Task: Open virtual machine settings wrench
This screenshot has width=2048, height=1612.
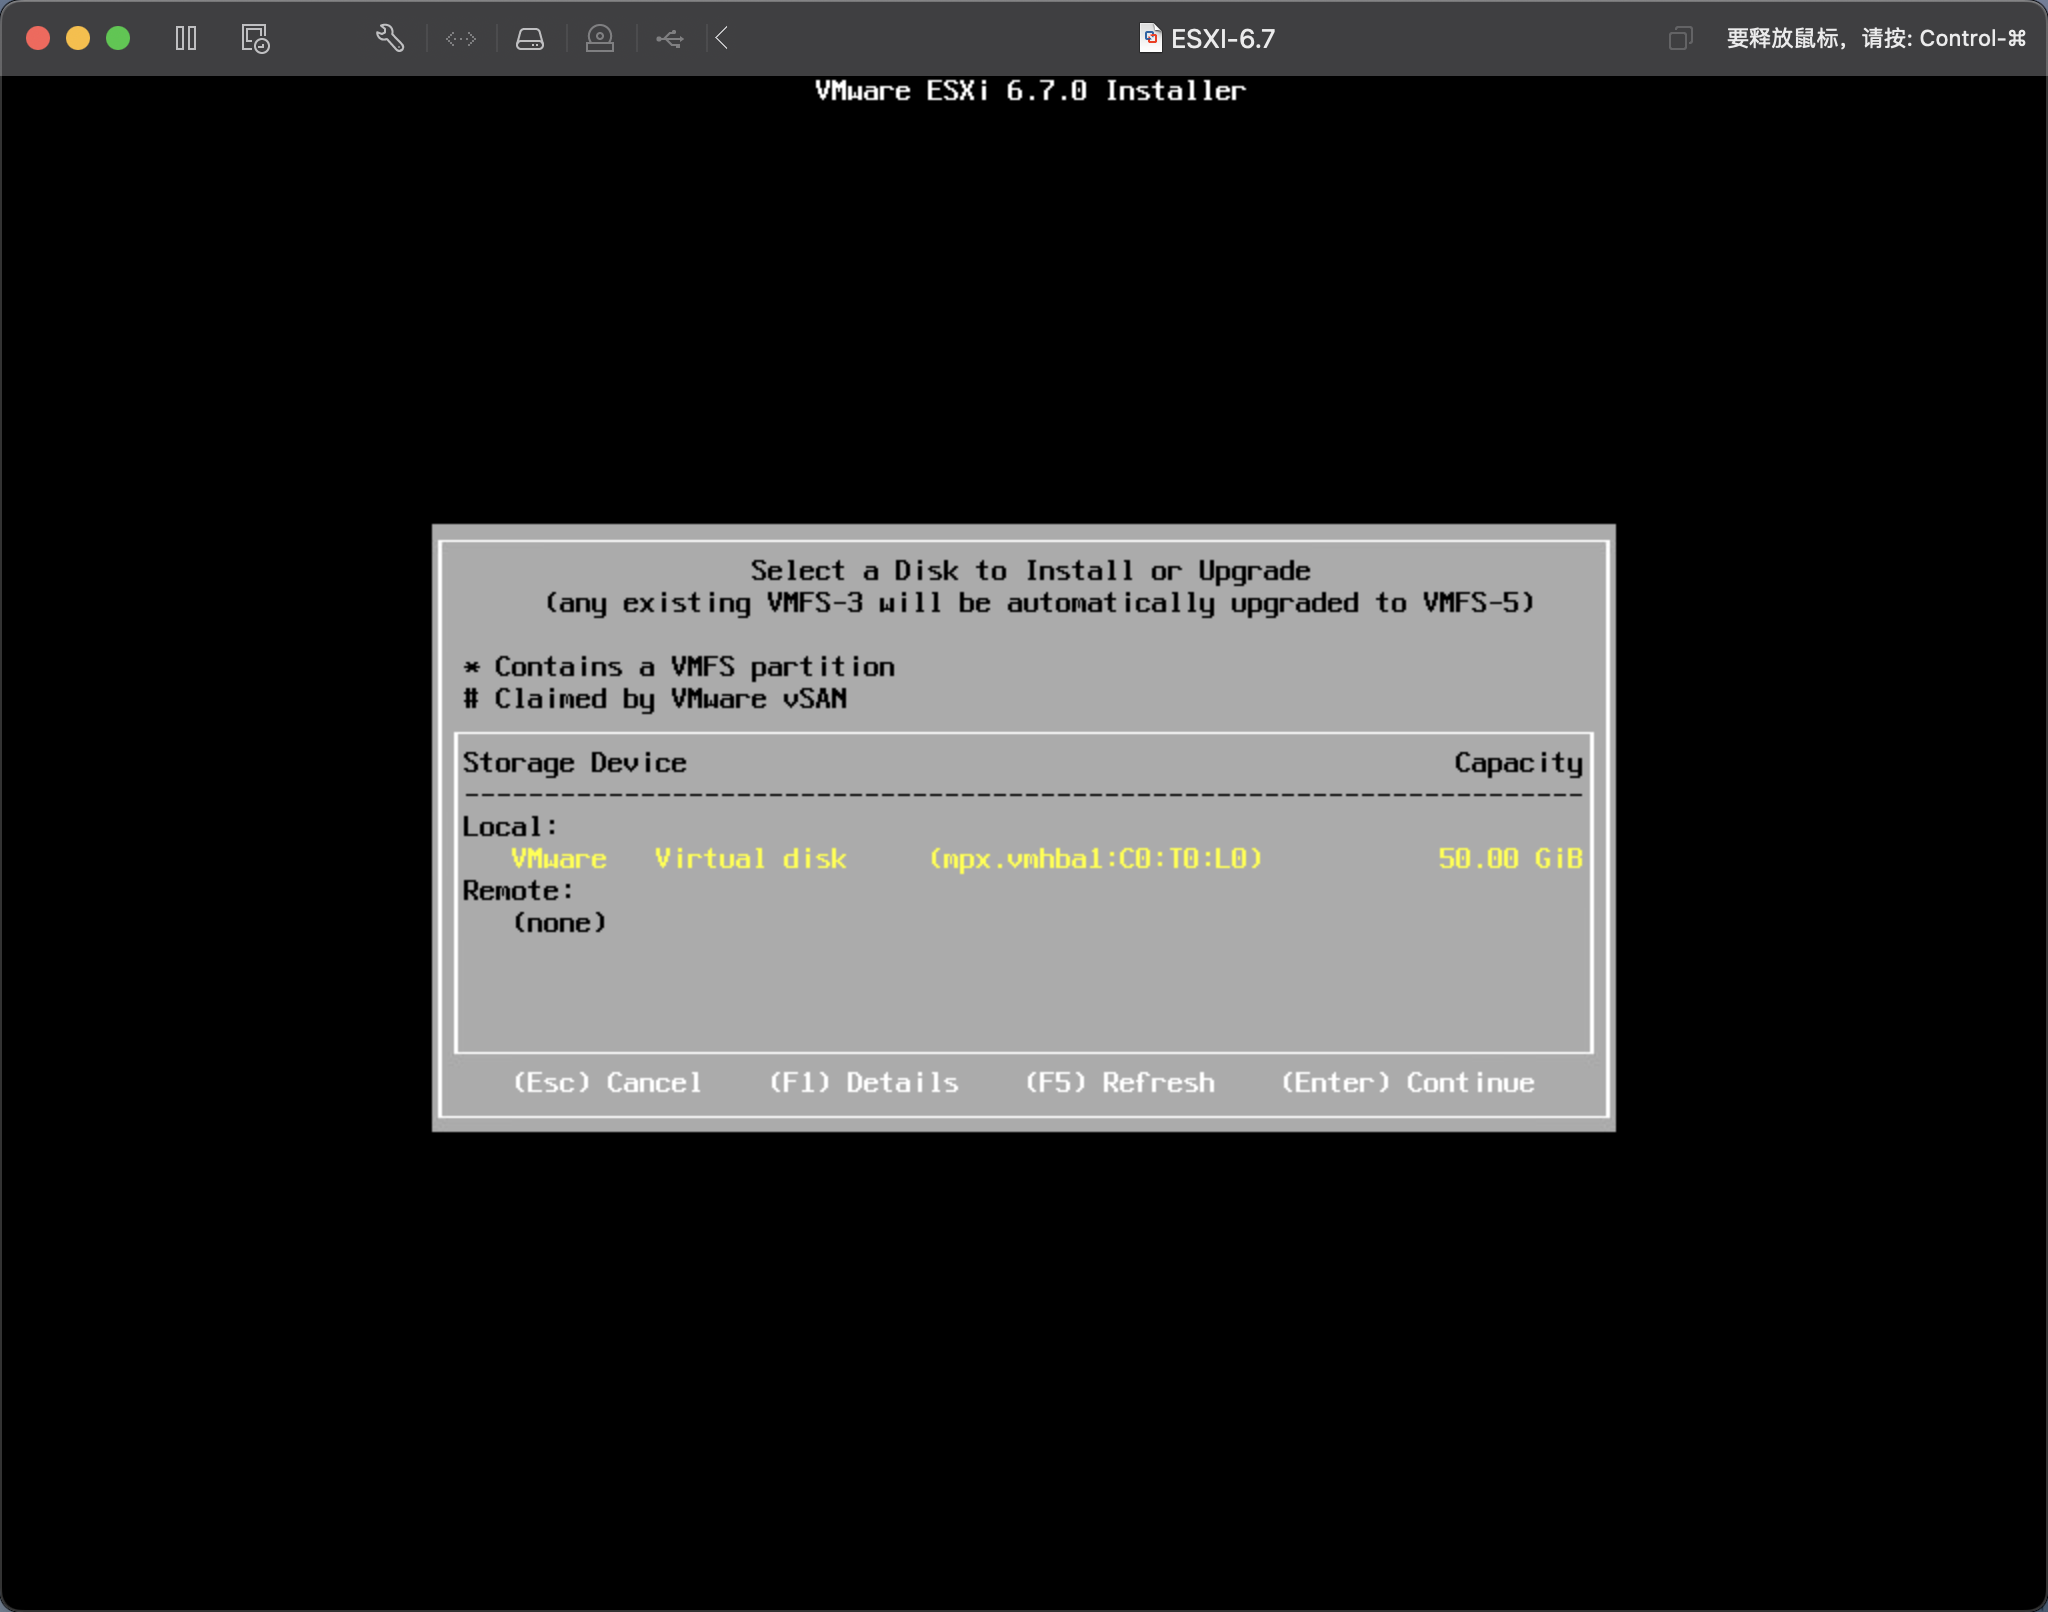Action: [390, 39]
